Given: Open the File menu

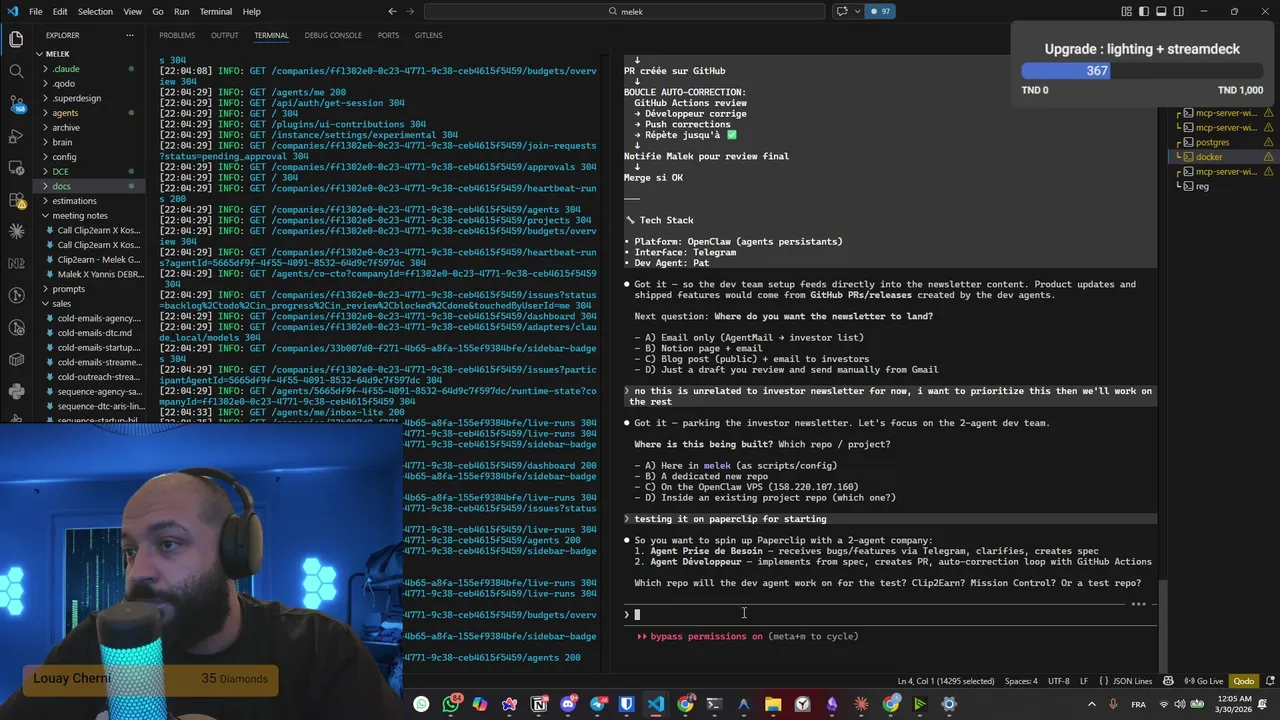Looking at the screenshot, I should click(35, 11).
